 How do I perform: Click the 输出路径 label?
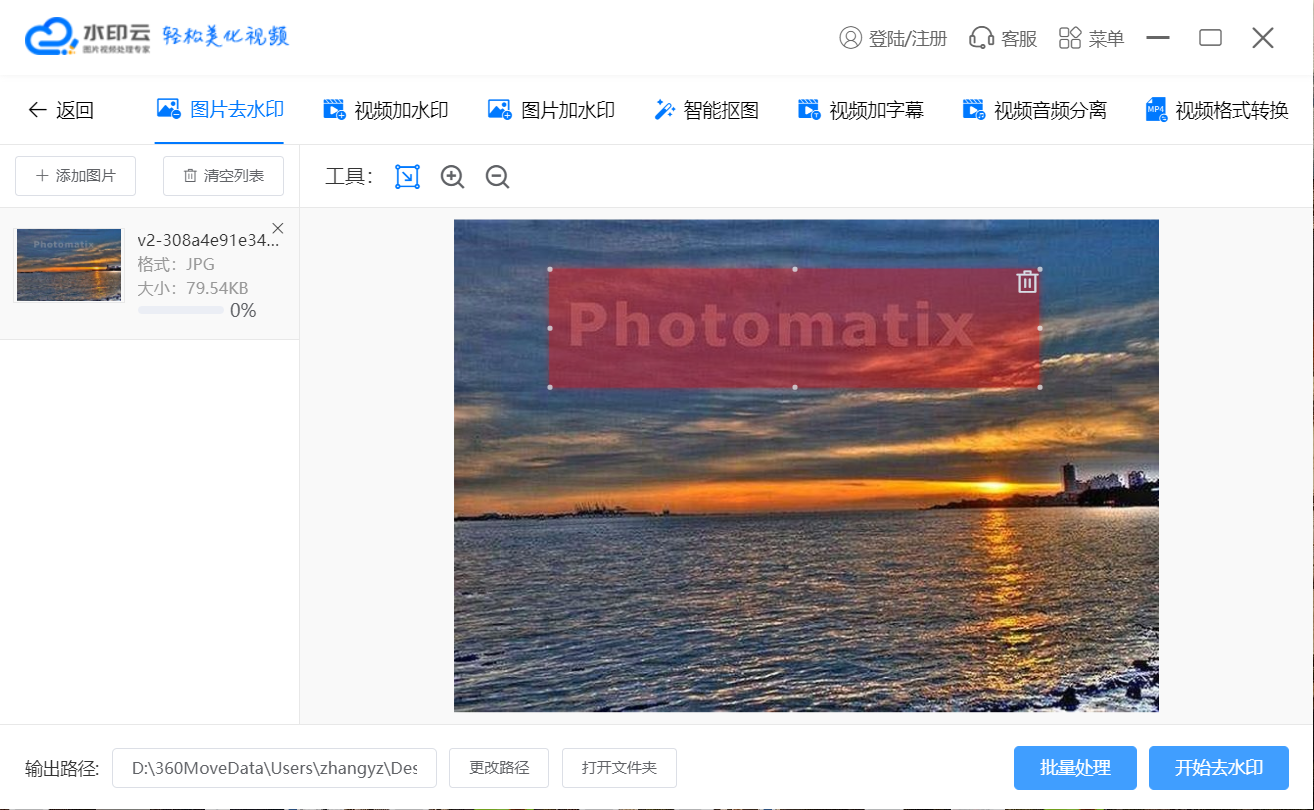pyautogui.click(x=62, y=768)
